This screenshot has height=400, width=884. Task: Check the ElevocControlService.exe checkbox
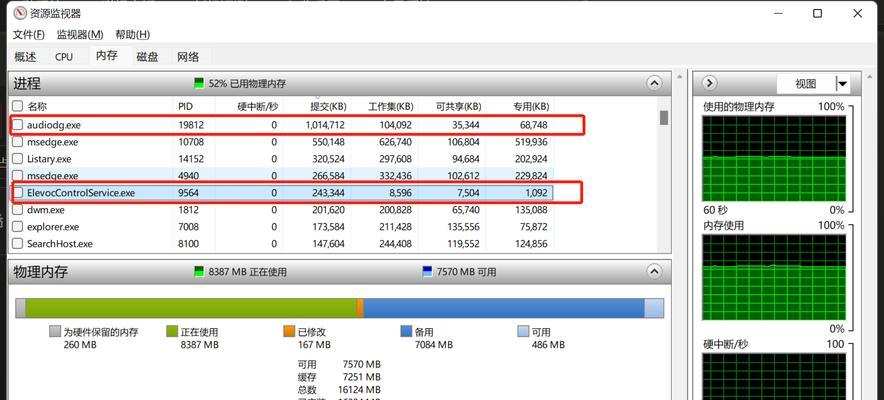pos(18,193)
